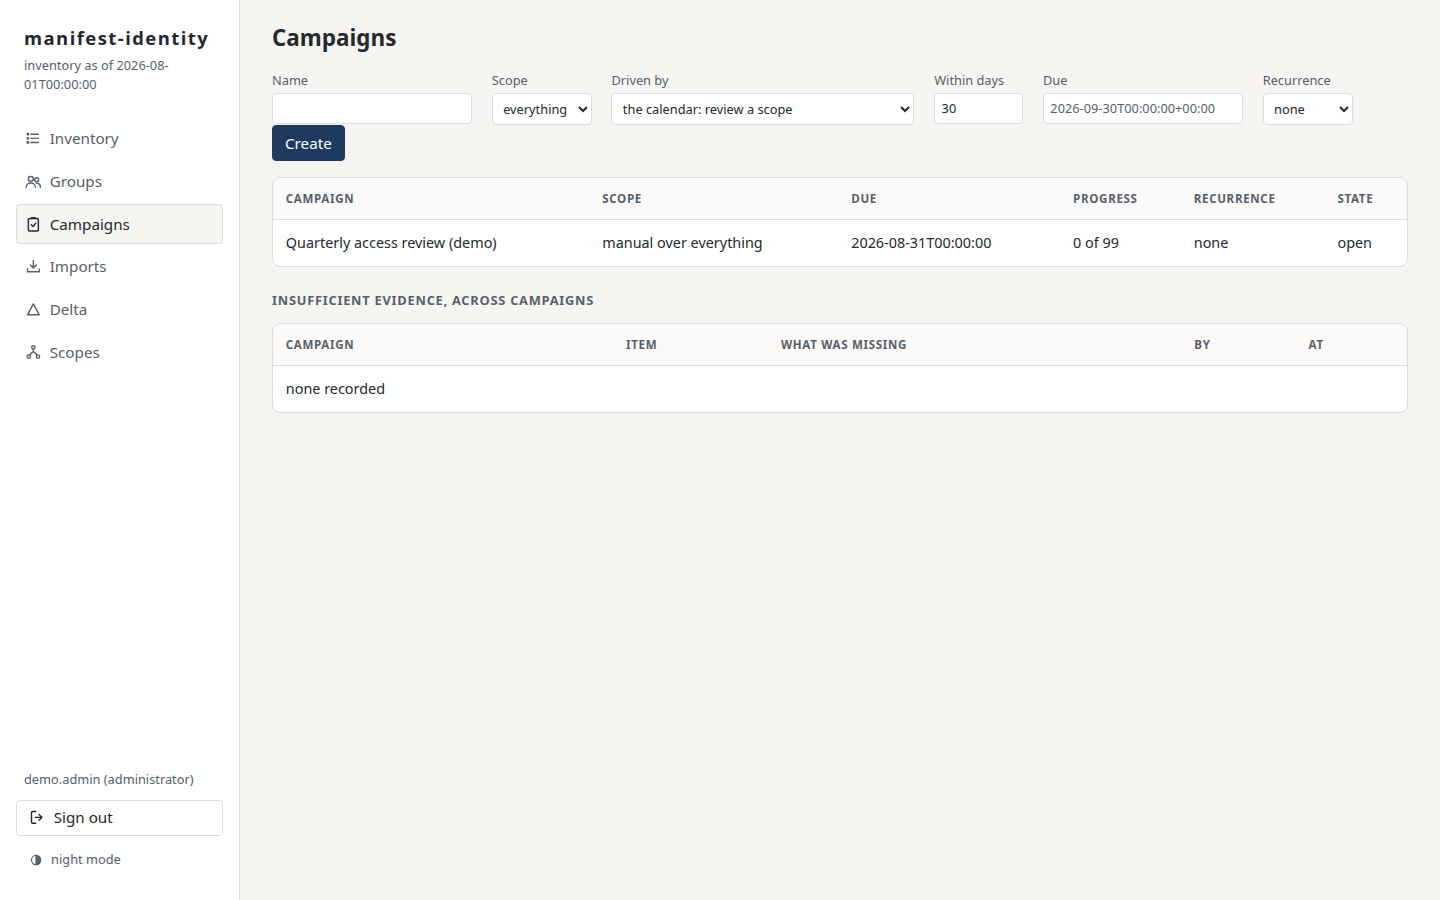Screen dimensions: 1440x900
Task: Click the 'none' recurrence cell in campaign row
Action: click(x=1211, y=243)
